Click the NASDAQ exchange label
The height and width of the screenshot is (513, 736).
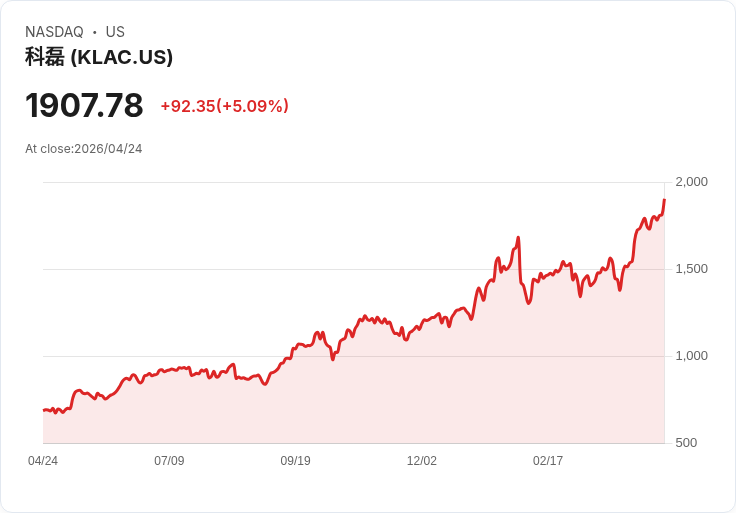tap(54, 32)
